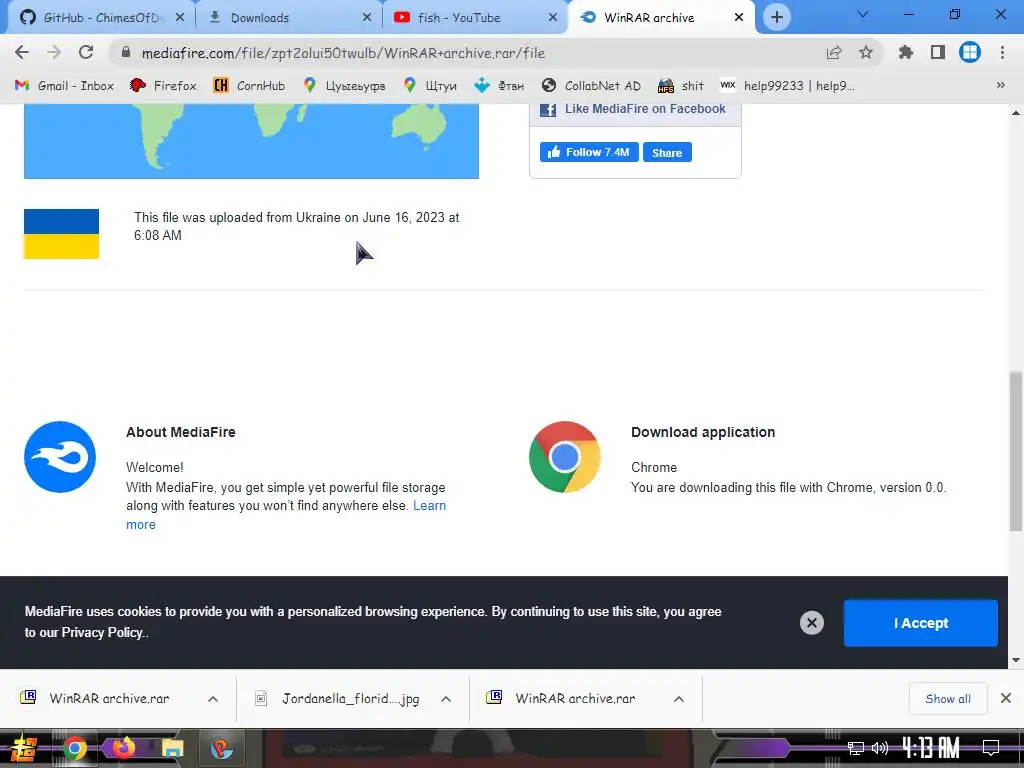Expand options for Jordanella_florid....jpg download

coord(446,699)
